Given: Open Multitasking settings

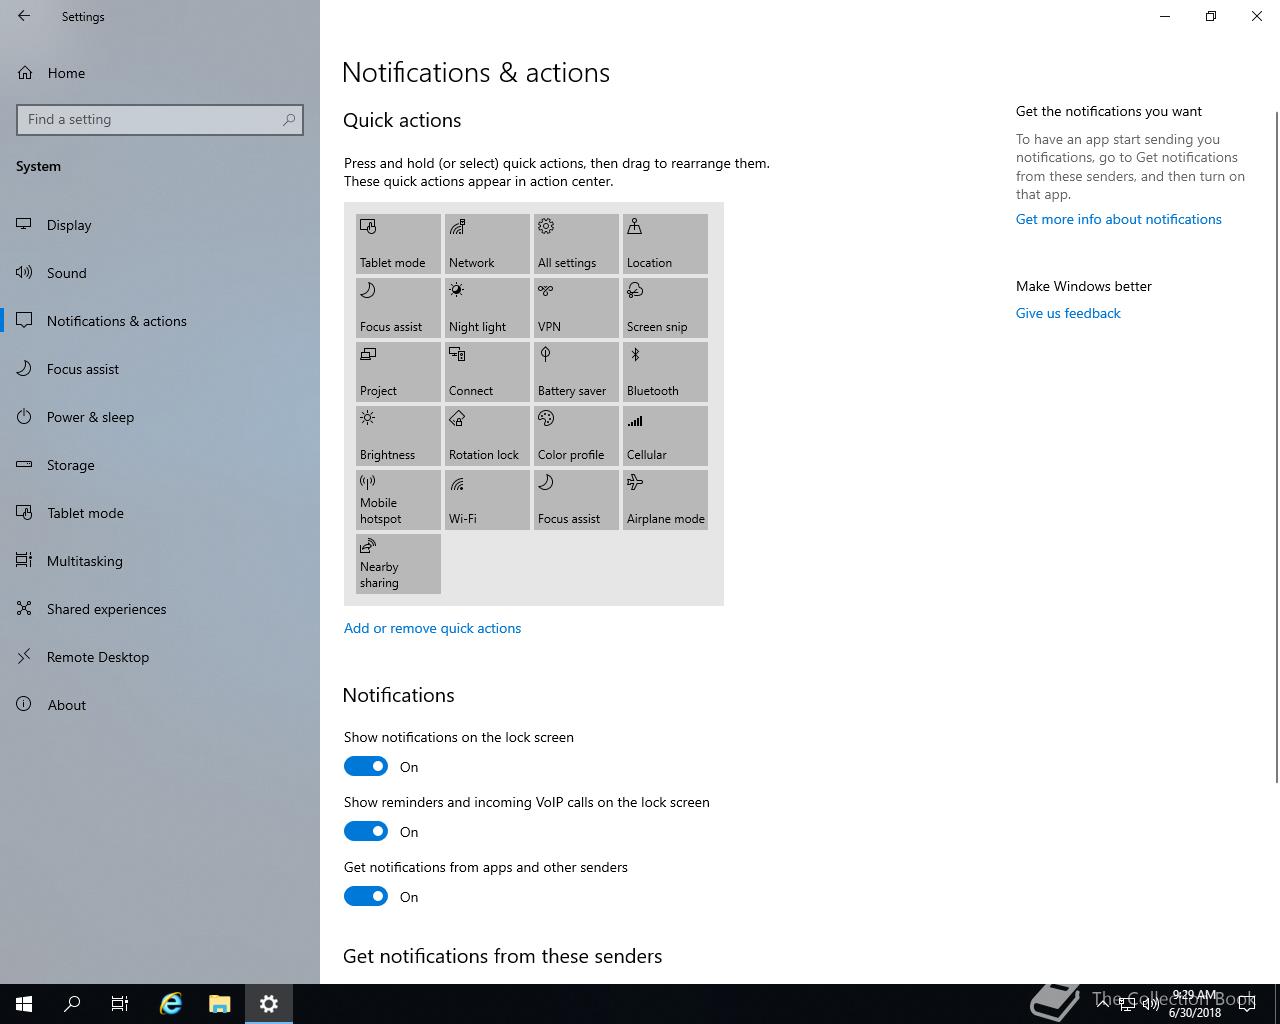Looking at the screenshot, I should (x=160, y=561).
